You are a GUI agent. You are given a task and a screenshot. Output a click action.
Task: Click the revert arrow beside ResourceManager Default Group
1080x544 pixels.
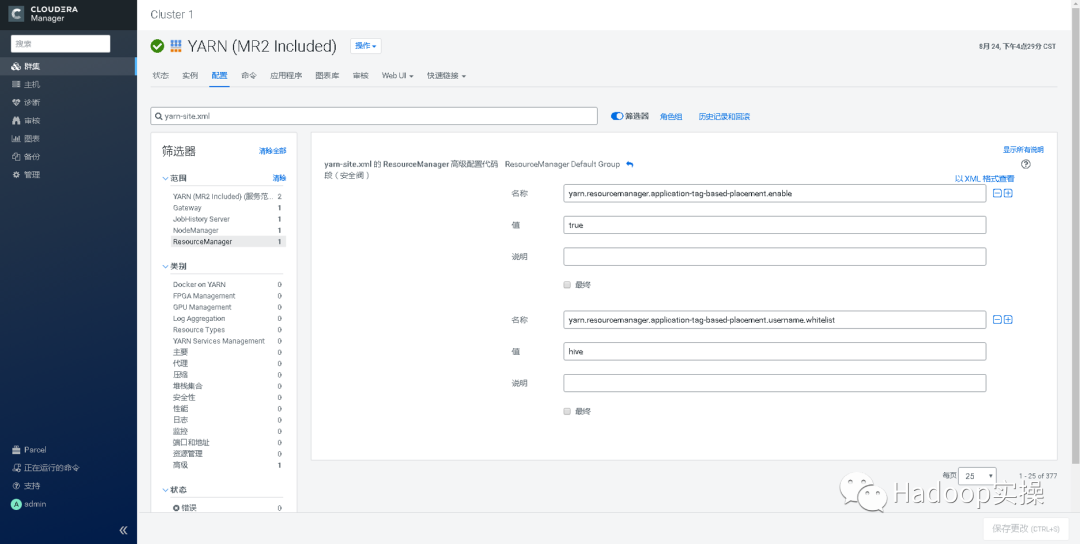(630, 164)
